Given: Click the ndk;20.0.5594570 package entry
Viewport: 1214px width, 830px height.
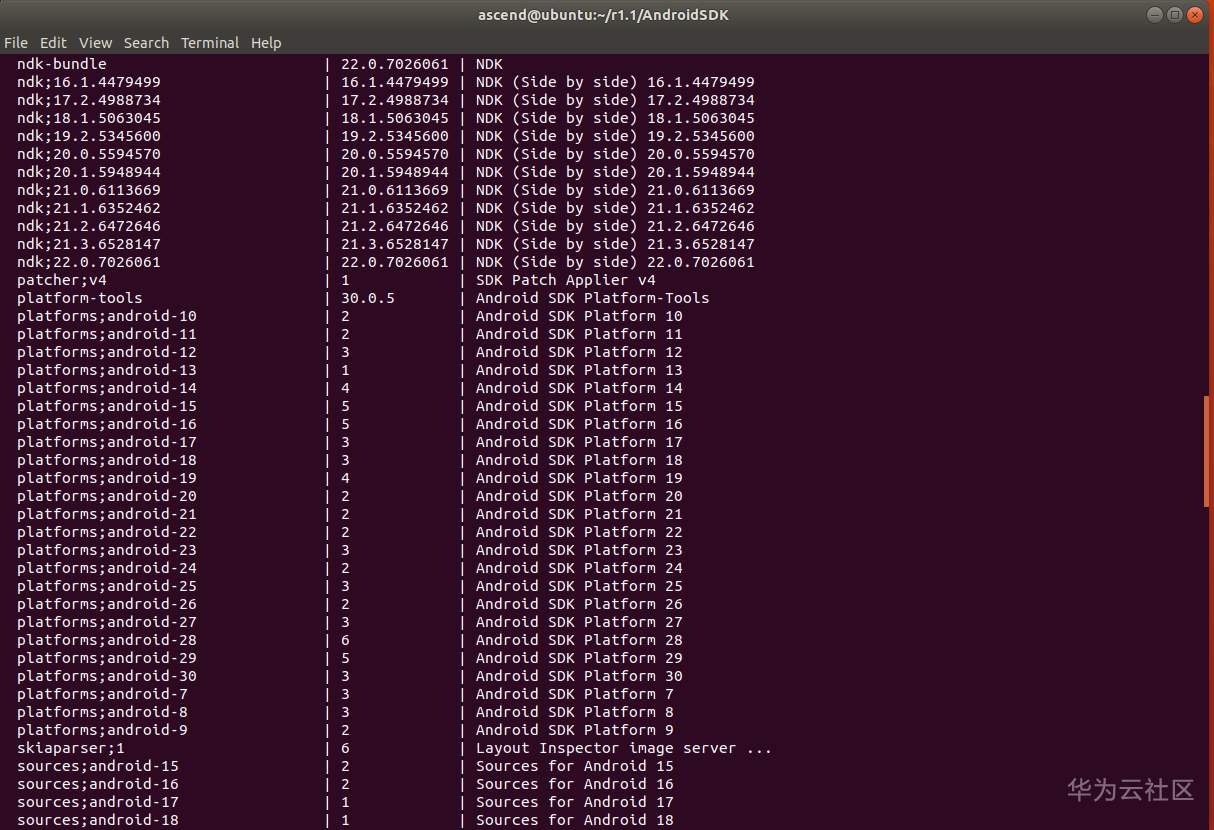Looking at the screenshot, I should coord(89,154).
